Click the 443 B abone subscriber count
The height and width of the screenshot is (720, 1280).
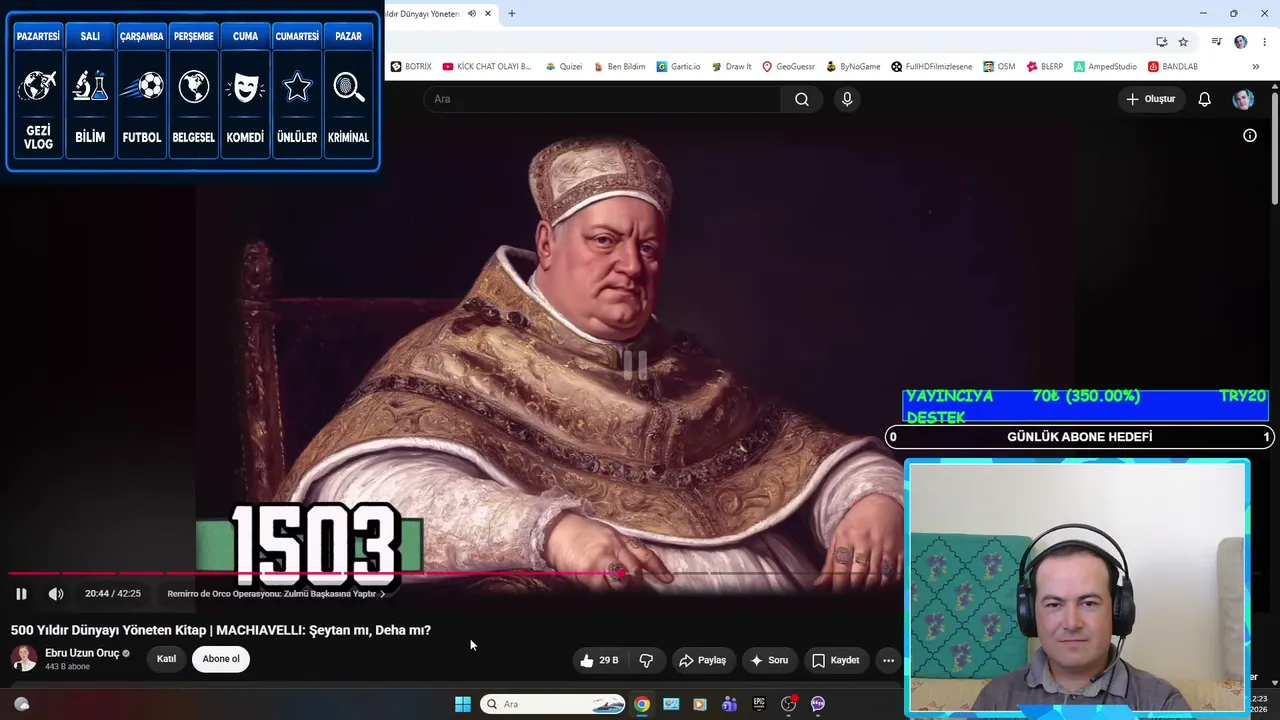click(x=67, y=667)
